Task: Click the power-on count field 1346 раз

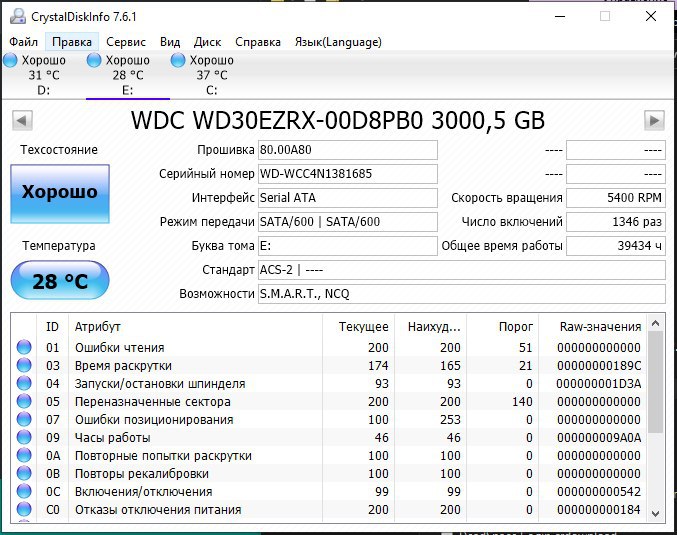Action: click(x=616, y=222)
